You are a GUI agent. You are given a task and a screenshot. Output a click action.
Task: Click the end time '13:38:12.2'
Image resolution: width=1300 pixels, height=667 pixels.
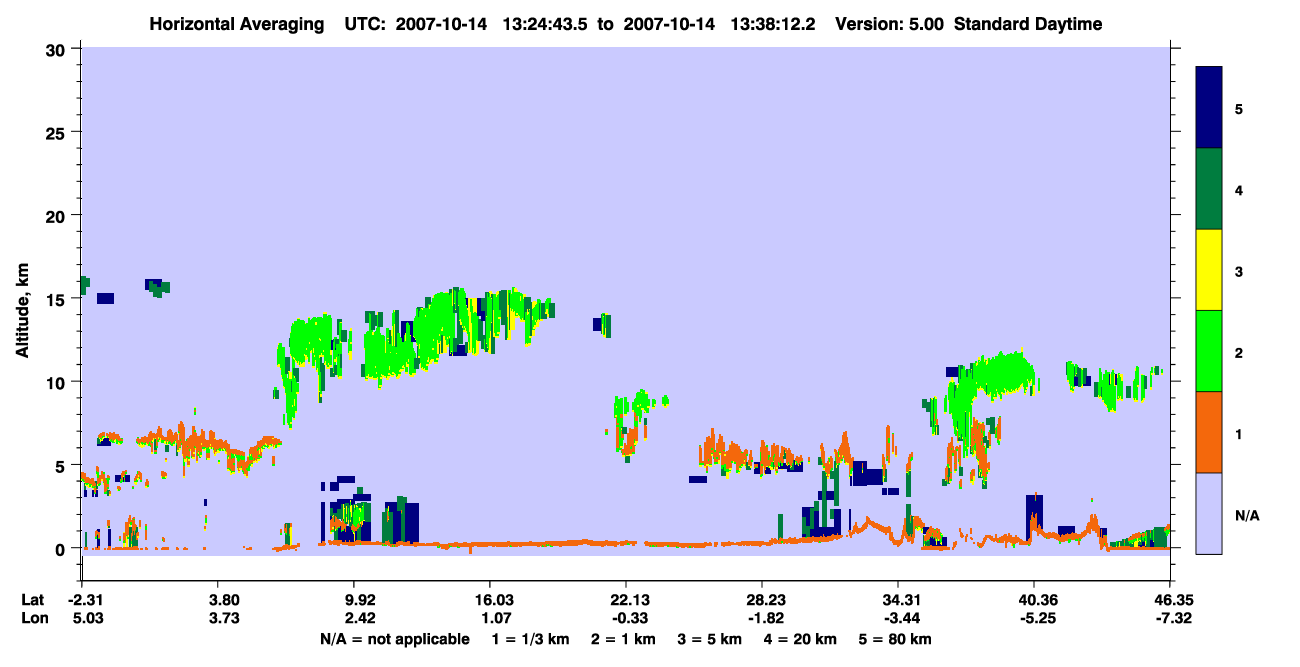click(772, 24)
